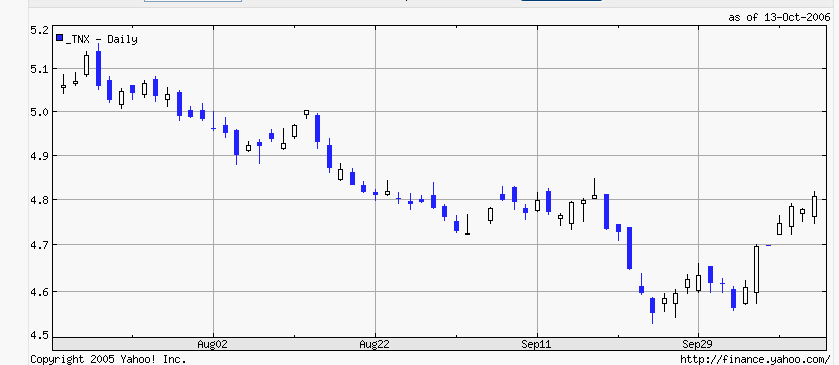Open the http://finance.yahoo.com/ link
This screenshot has width=839, height=365.
(756, 359)
